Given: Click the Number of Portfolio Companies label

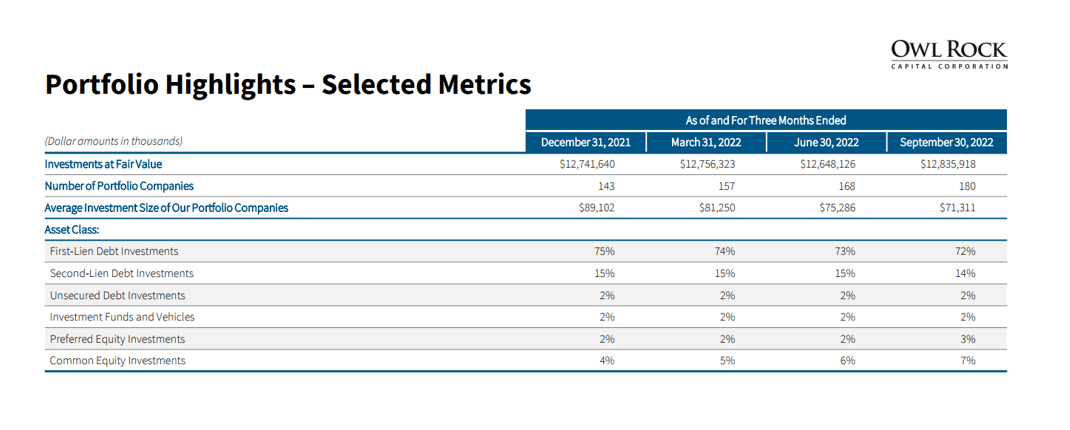Looking at the screenshot, I should click(x=119, y=186).
